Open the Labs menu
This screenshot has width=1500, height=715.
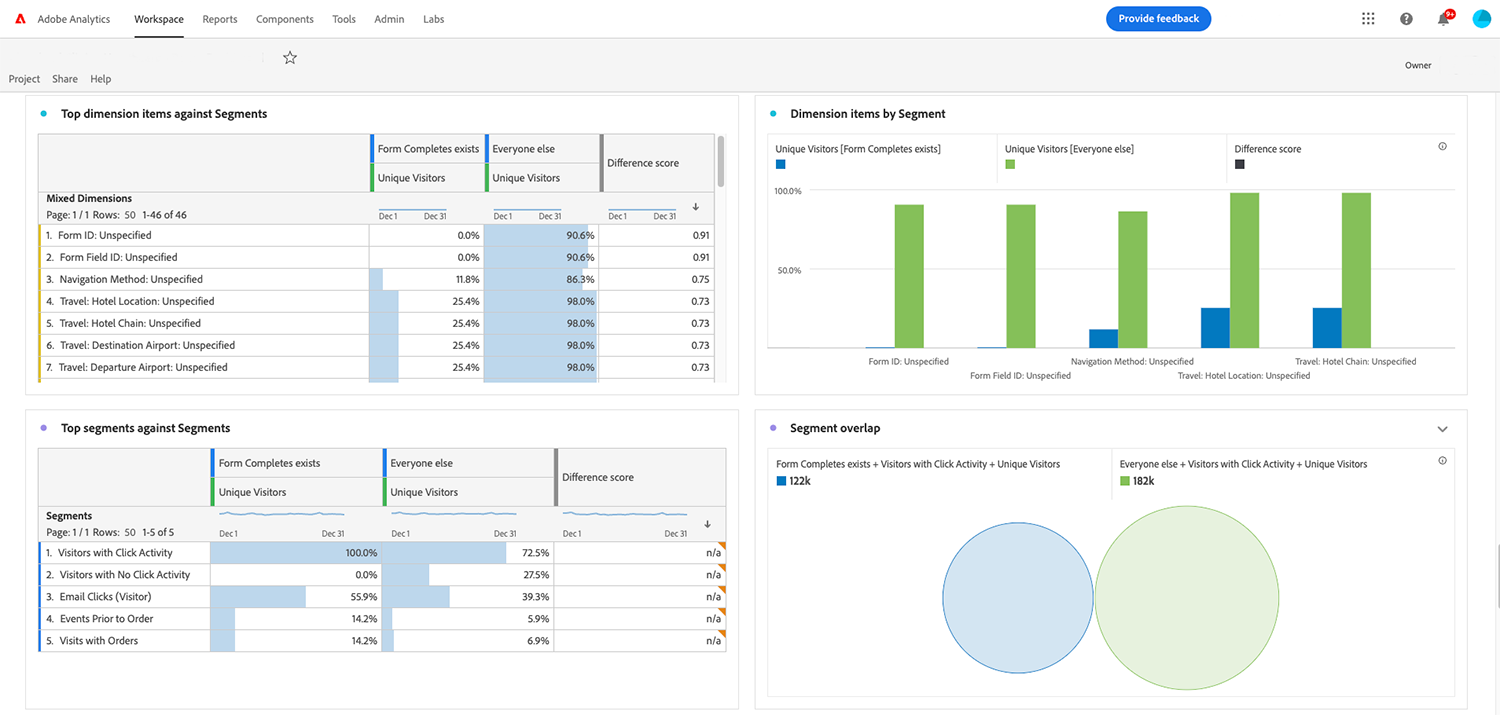[x=433, y=19]
